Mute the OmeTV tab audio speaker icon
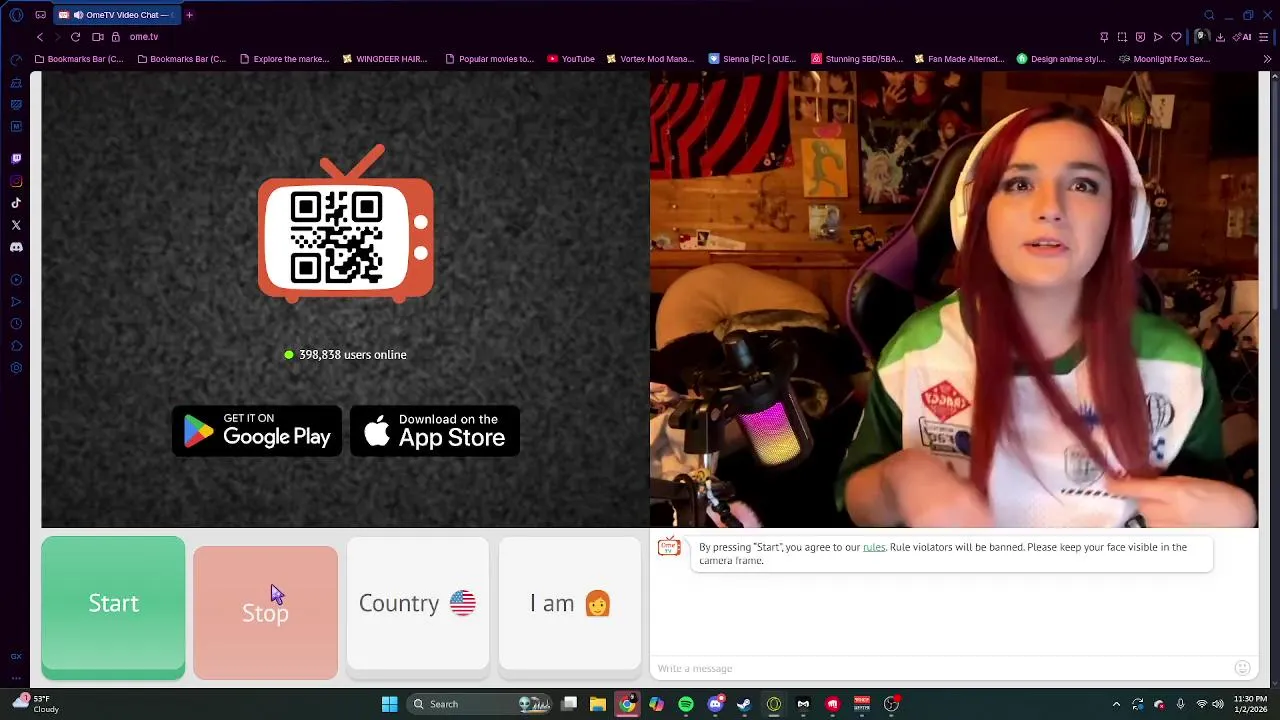Screen dimensions: 1280x720 (77, 15)
